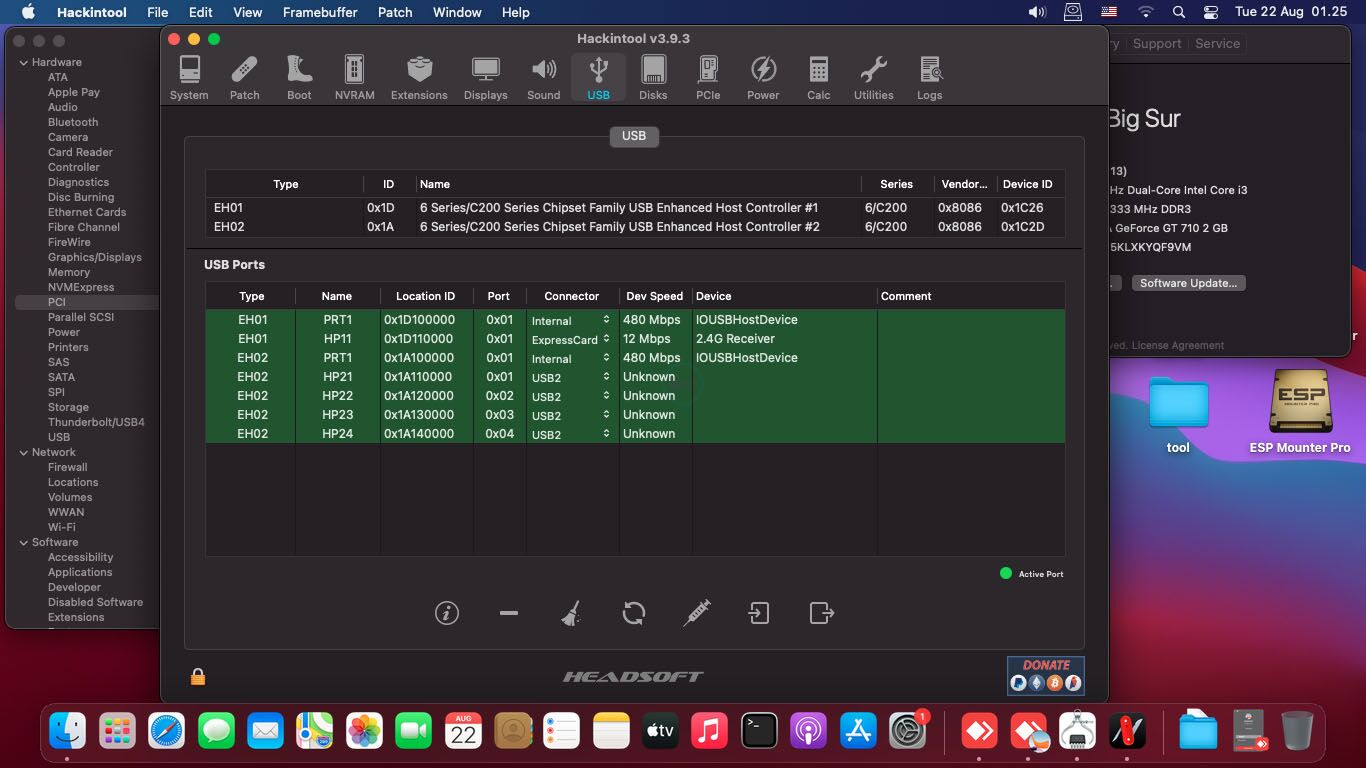This screenshot has height=768, width=1366.
Task: Click the export icon at bottom
Action: [x=821, y=613]
